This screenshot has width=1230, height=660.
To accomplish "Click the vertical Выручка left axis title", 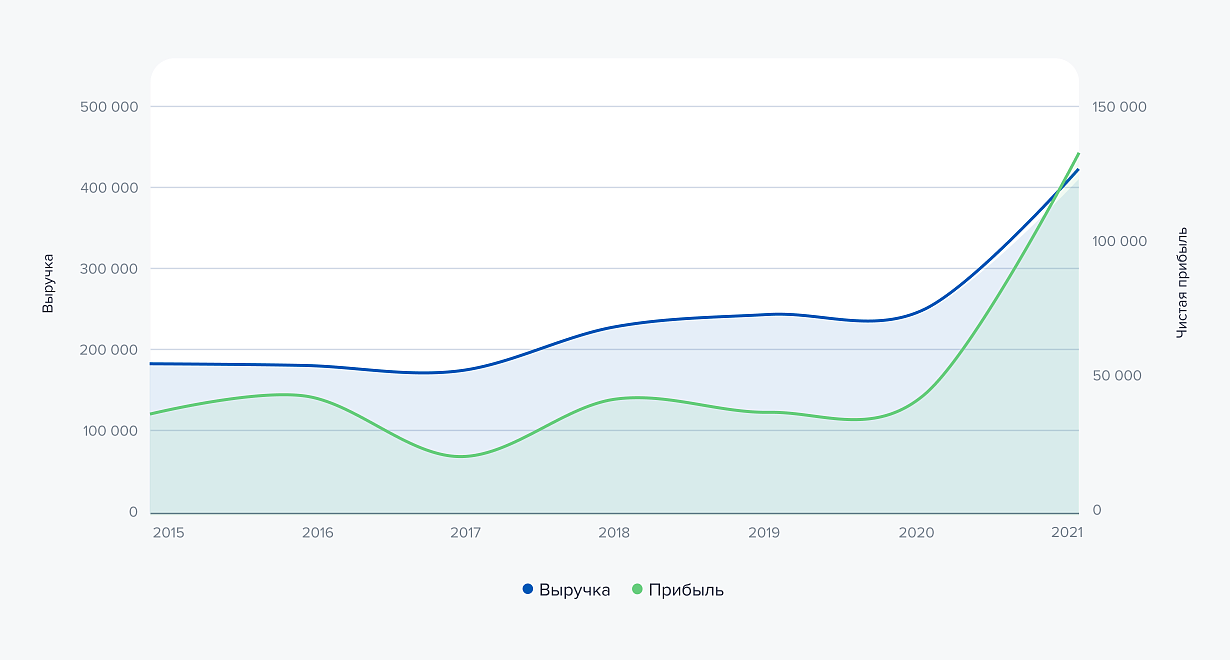I will tap(48, 283).
